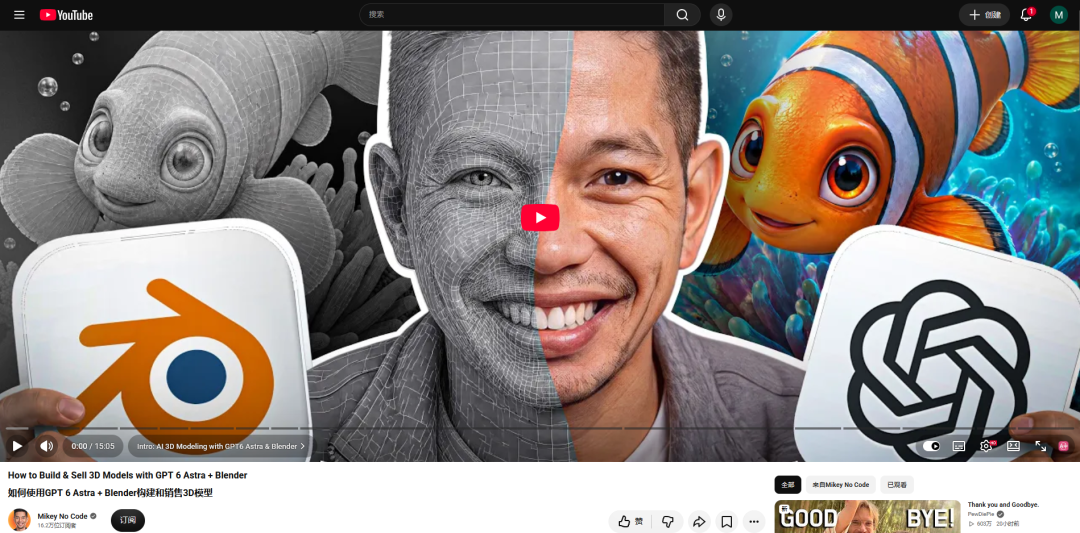Click the search magnifier button
This screenshot has width=1080, height=533.
682,14
